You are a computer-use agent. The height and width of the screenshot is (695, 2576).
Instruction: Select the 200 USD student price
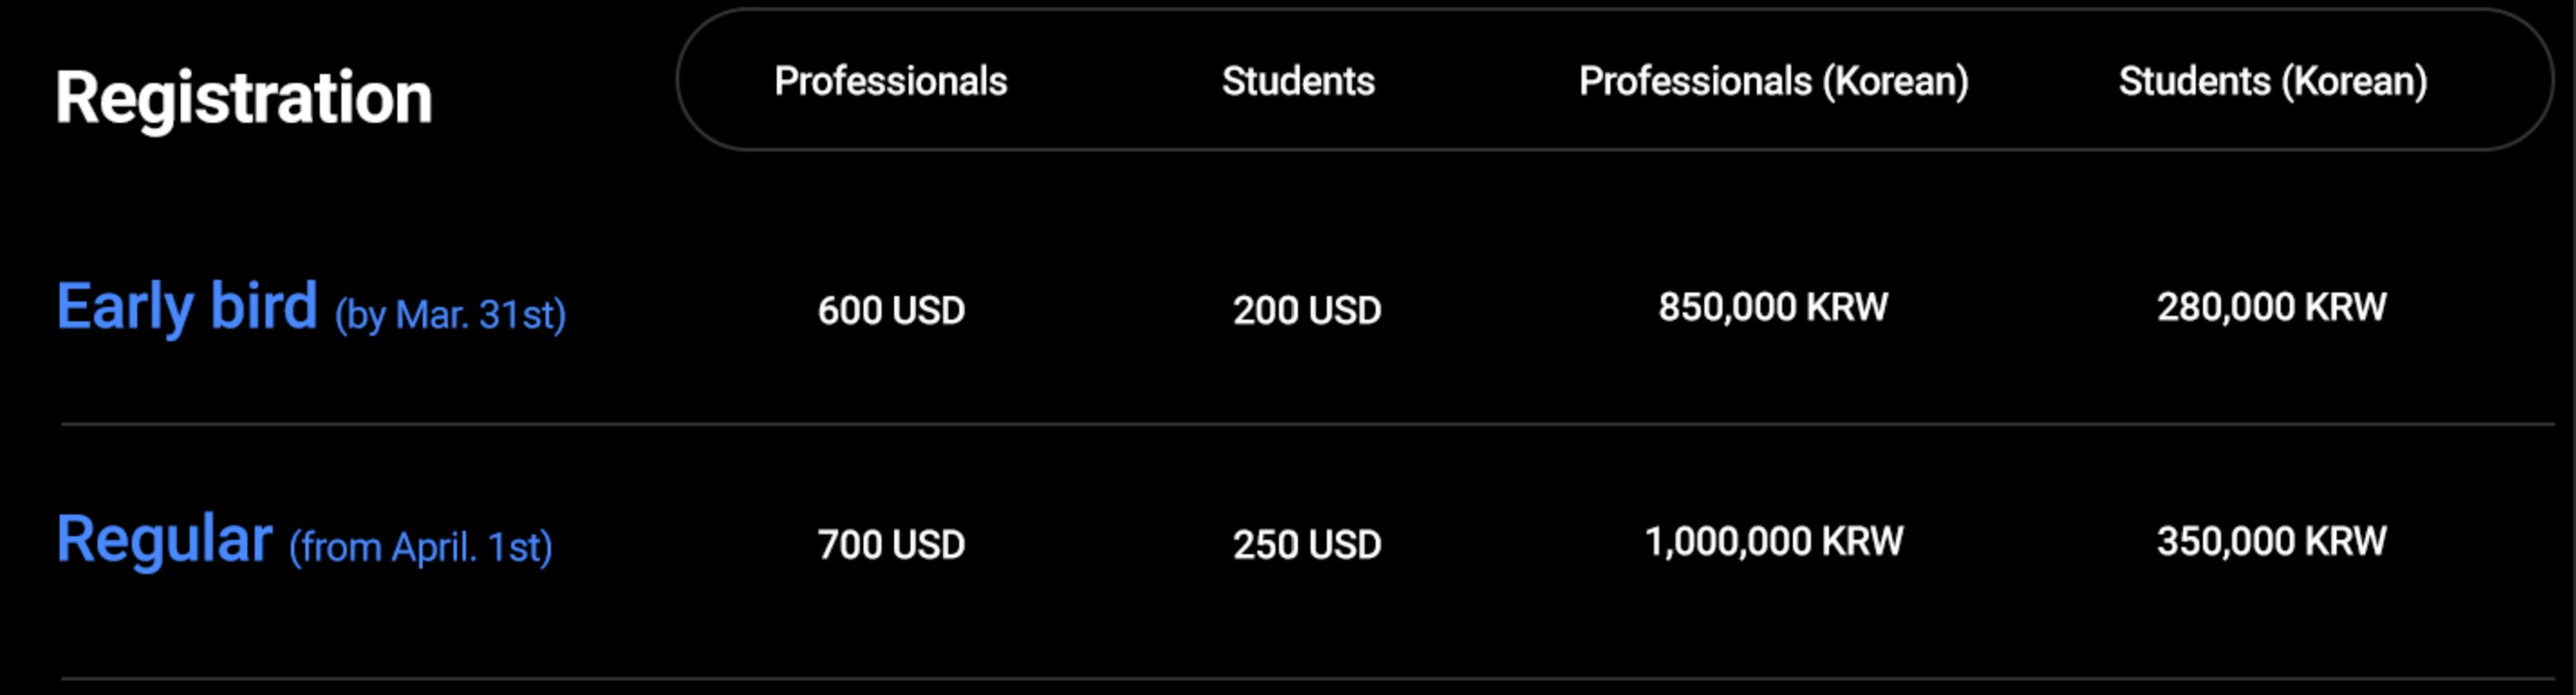(x=1307, y=310)
